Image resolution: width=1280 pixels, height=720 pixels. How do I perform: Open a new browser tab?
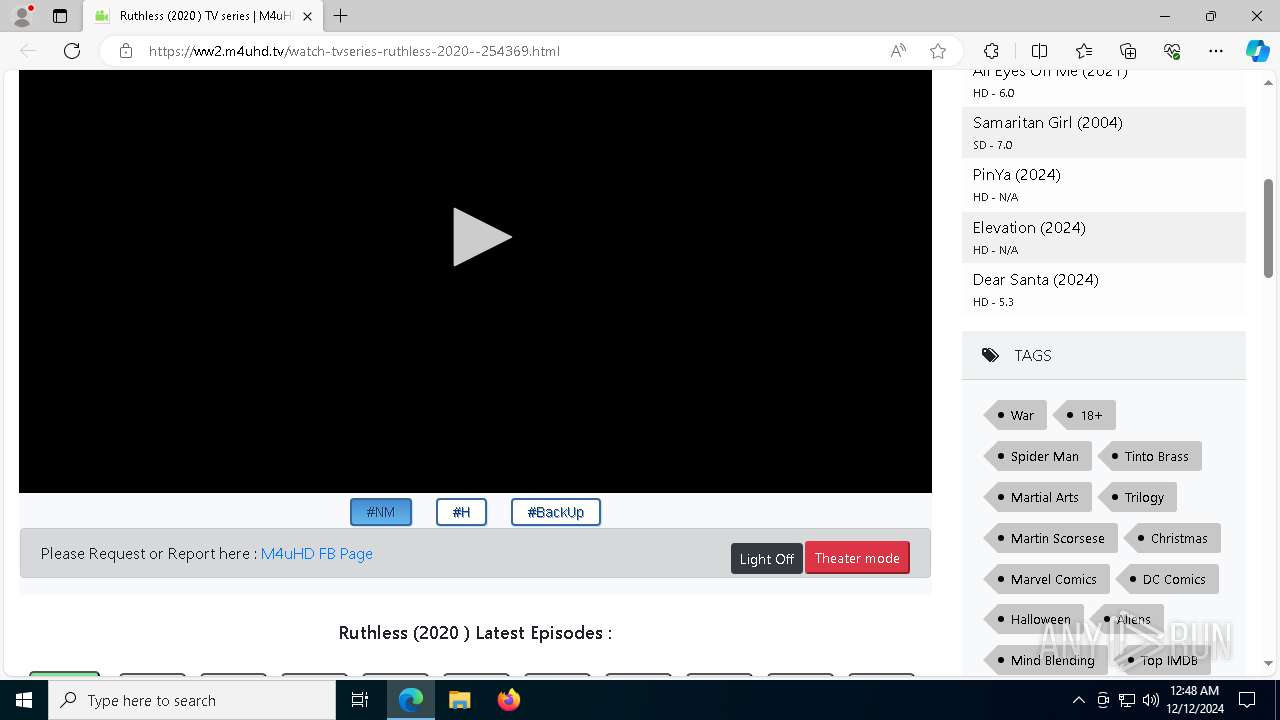[x=341, y=16]
